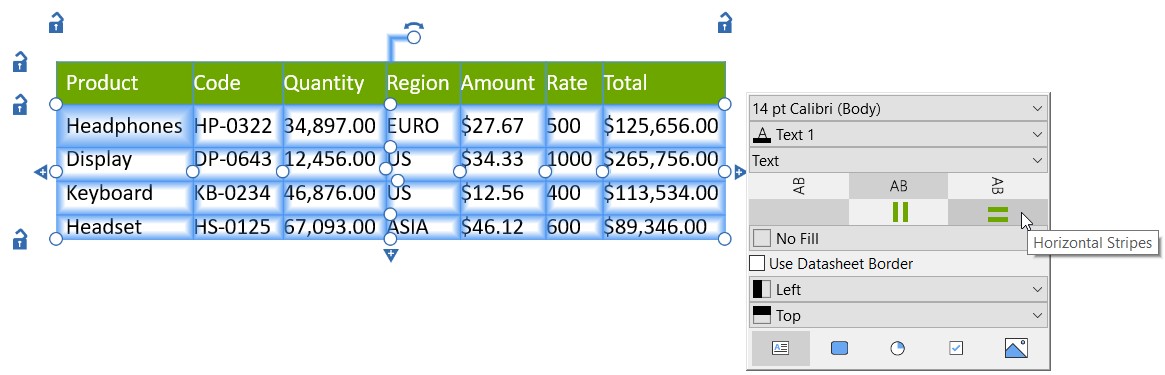Enable the Use Datasheet Border checkbox
The height and width of the screenshot is (375, 1165).
point(757,264)
